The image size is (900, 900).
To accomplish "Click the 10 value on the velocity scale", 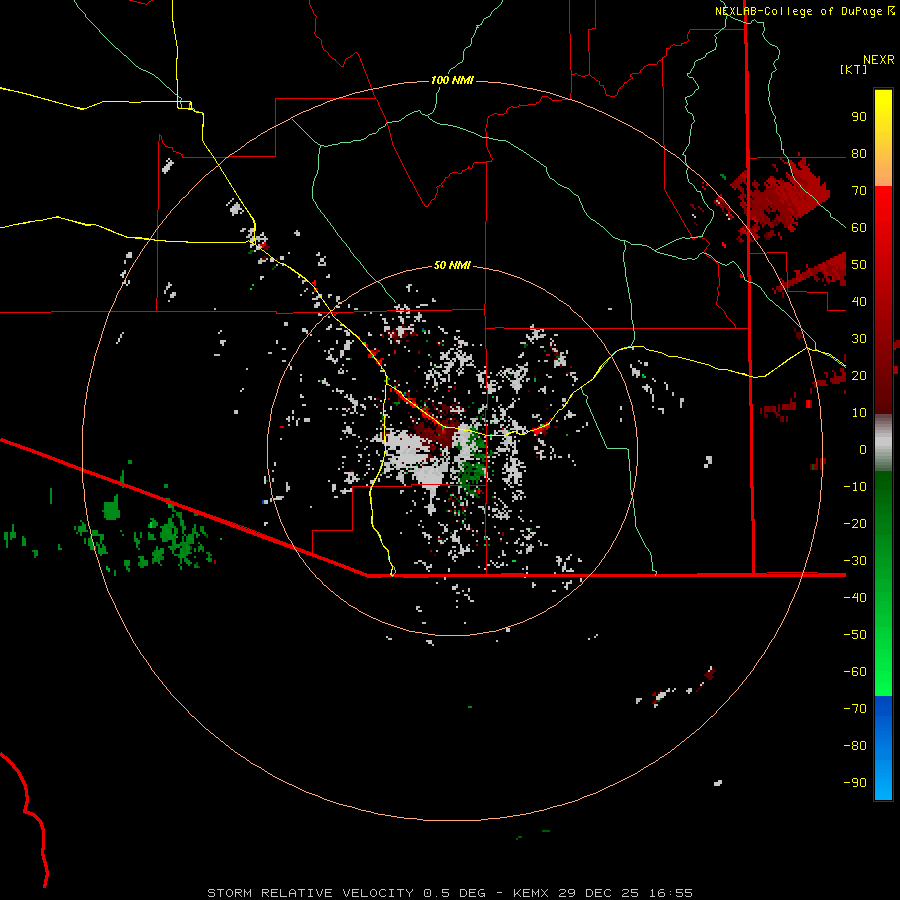I will (x=859, y=413).
